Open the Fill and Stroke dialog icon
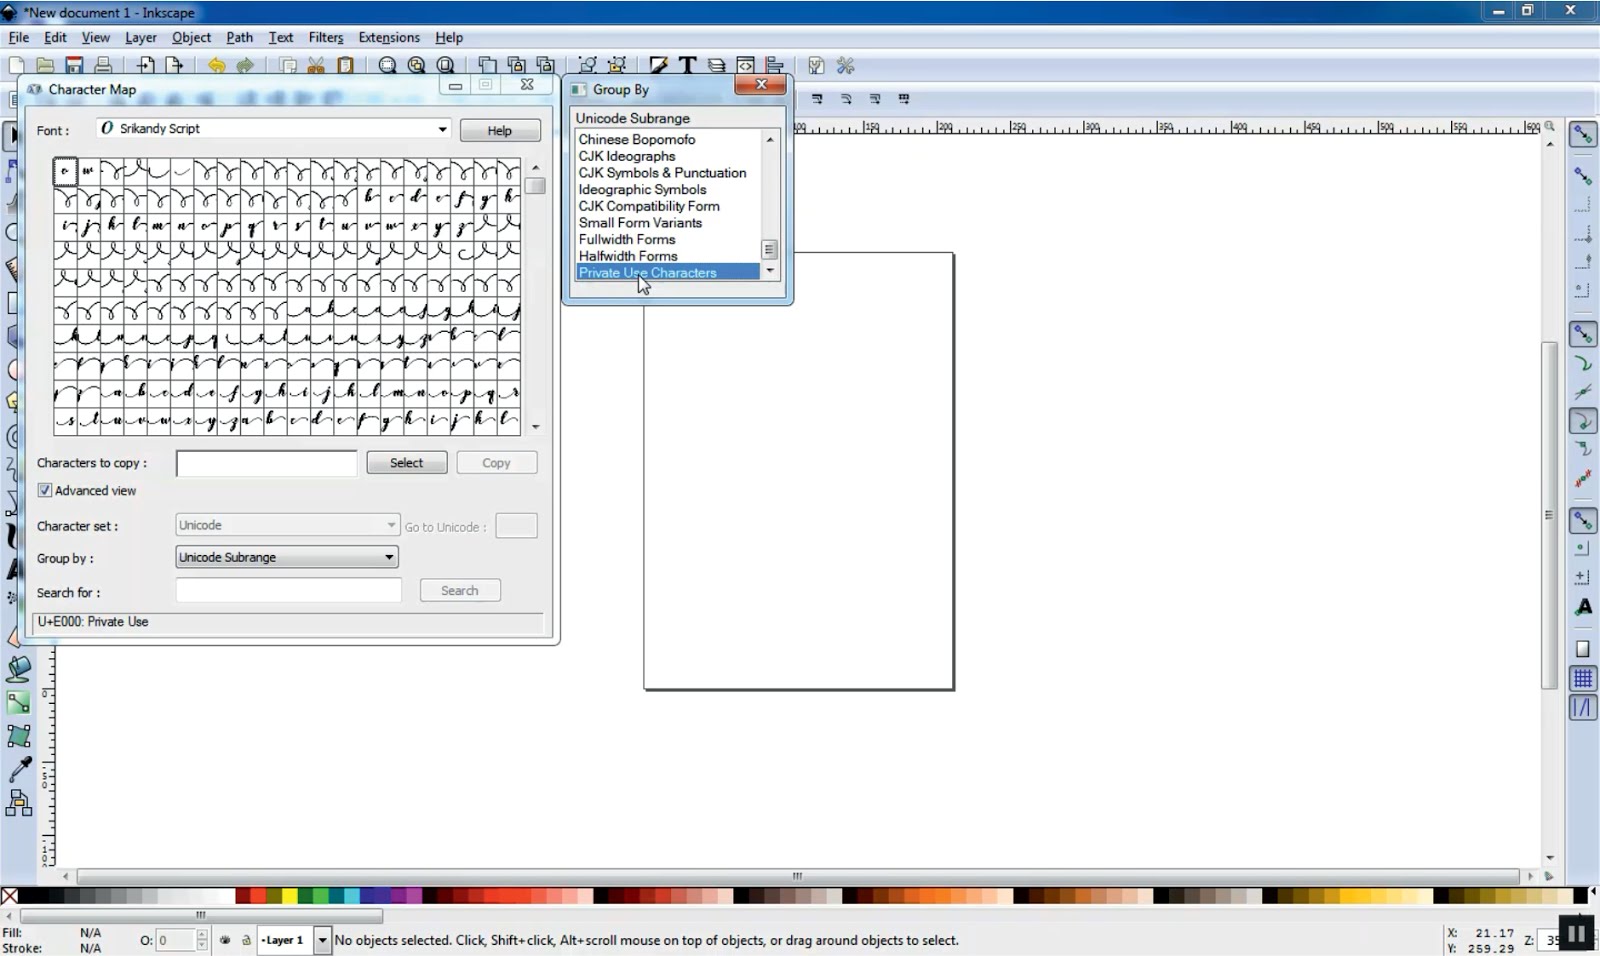 coord(660,65)
